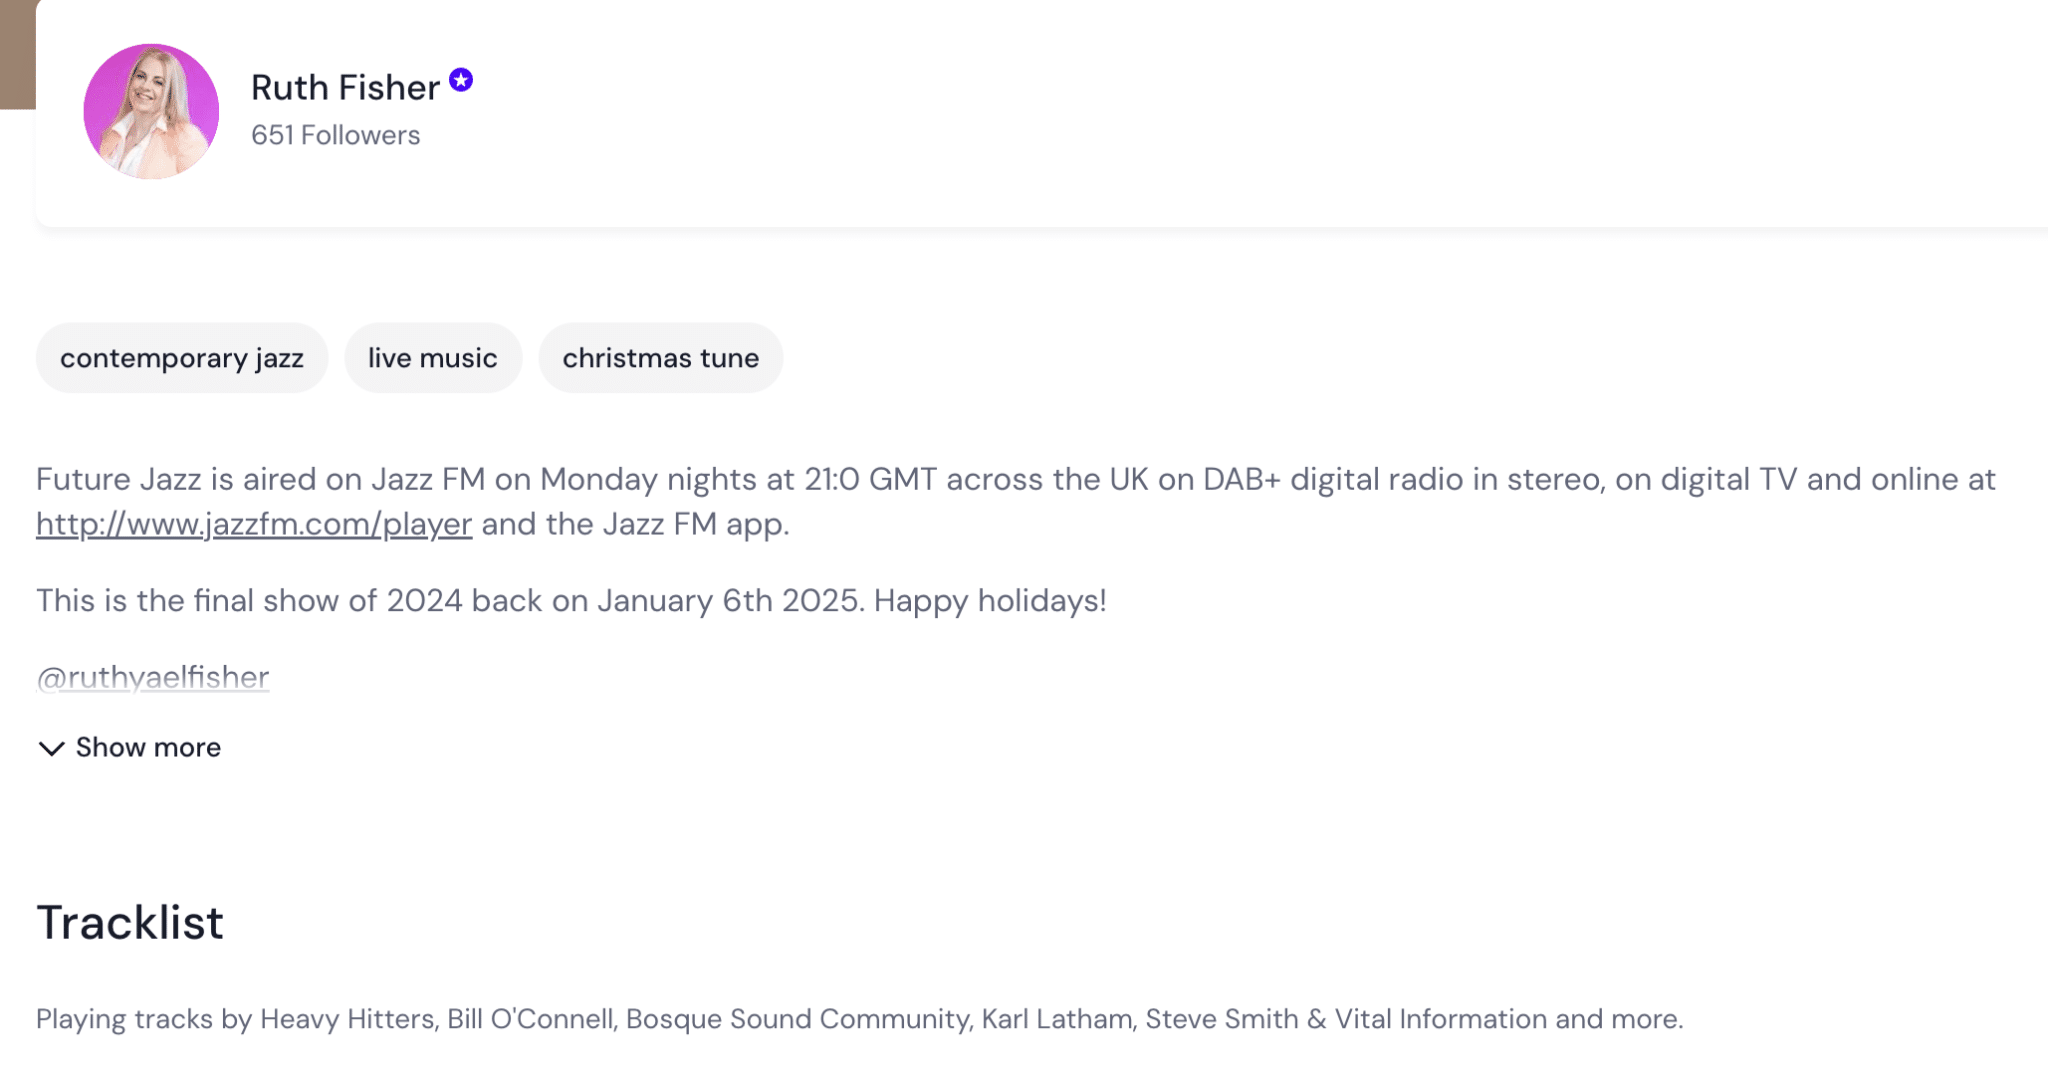Screen dimensions: 2048x1082
Task: Open the jazzfm.com/player hyperlink
Action: coord(254,524)
